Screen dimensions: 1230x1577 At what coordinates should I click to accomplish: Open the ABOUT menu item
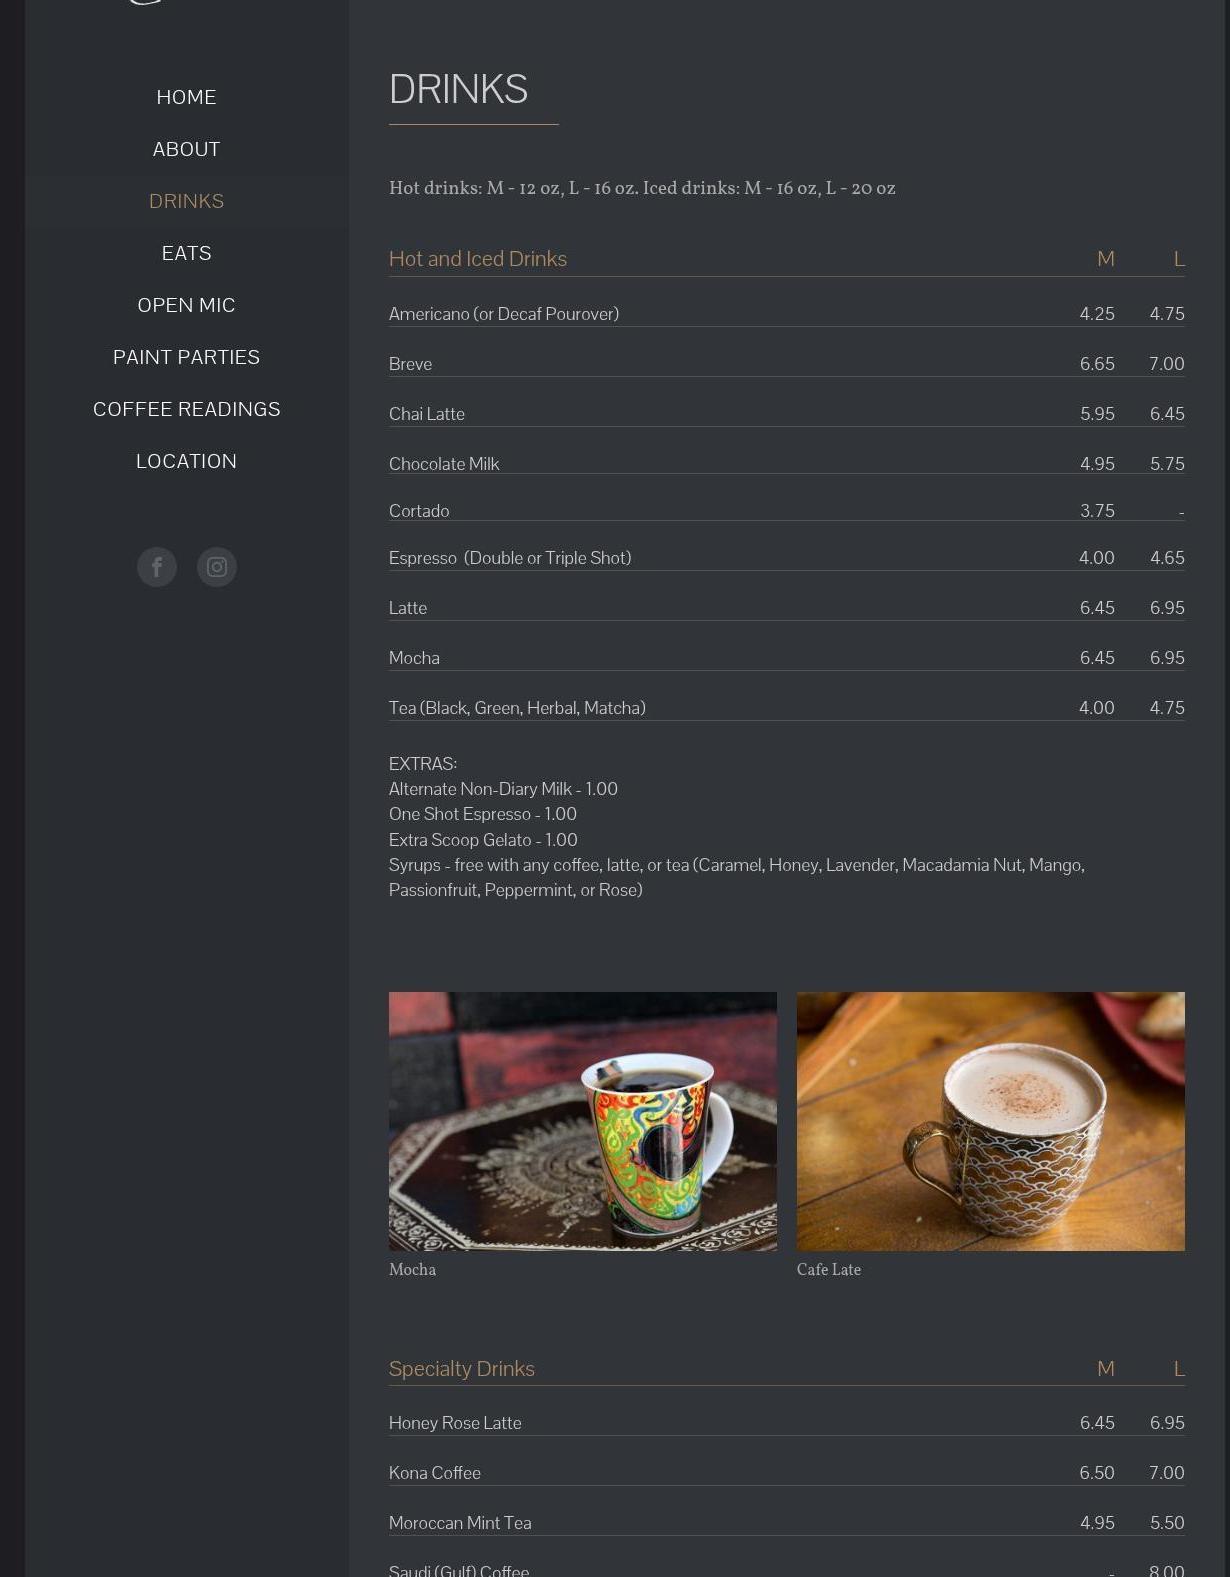[x=187, y=149]
